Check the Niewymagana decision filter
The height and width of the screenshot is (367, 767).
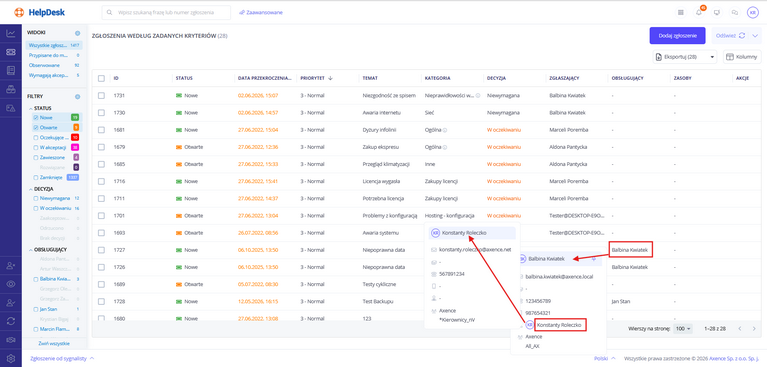36,198
